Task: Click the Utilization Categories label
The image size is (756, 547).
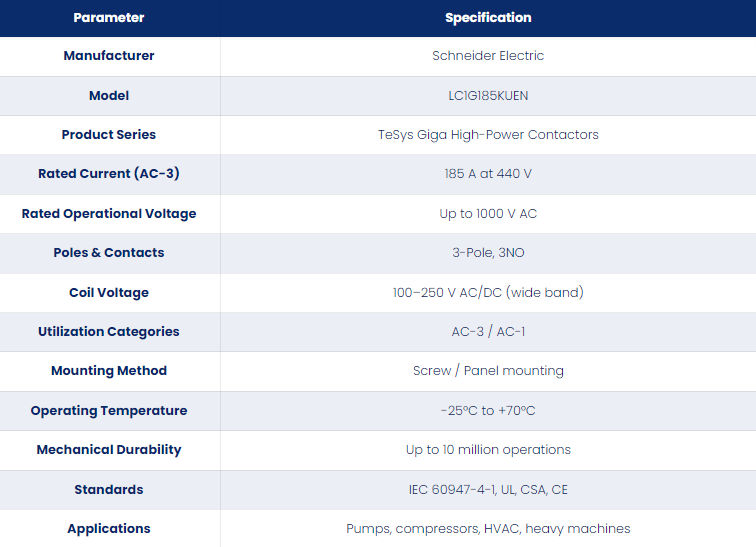Action: (x=109, y=332)
